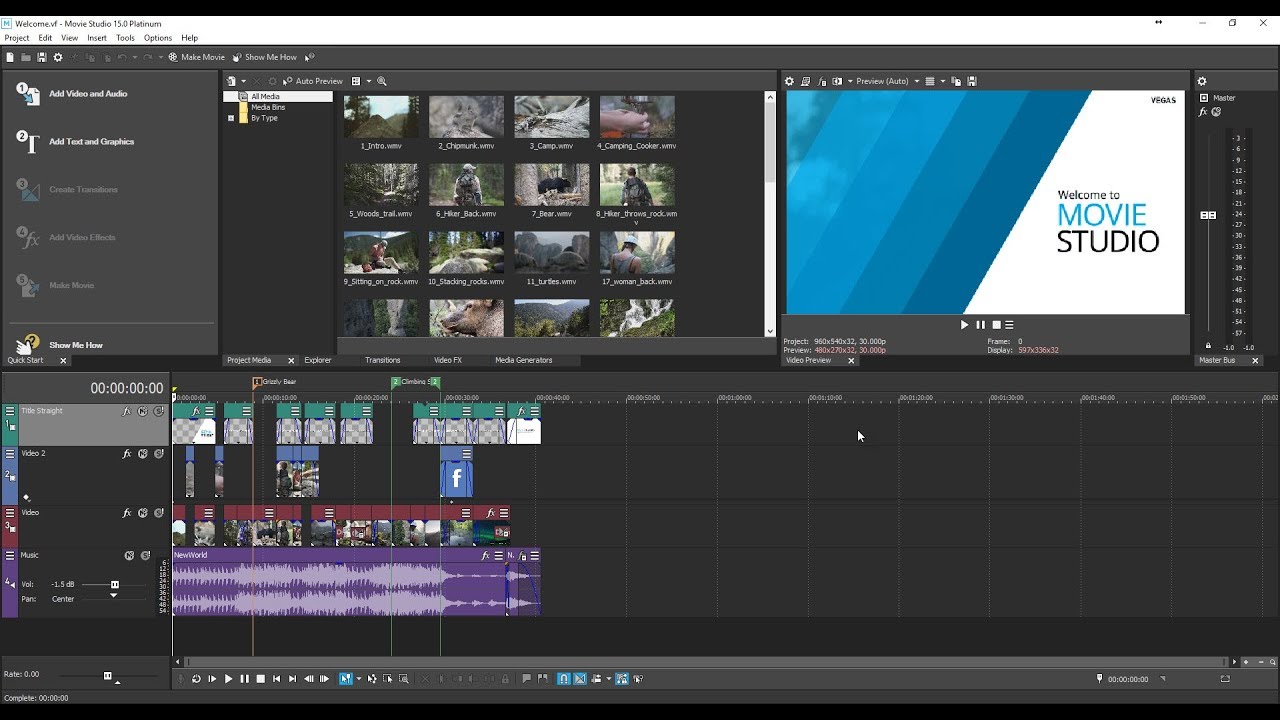Mute the Video 2 track
The height and width of the screenshot is (720, 1280).
143,453
